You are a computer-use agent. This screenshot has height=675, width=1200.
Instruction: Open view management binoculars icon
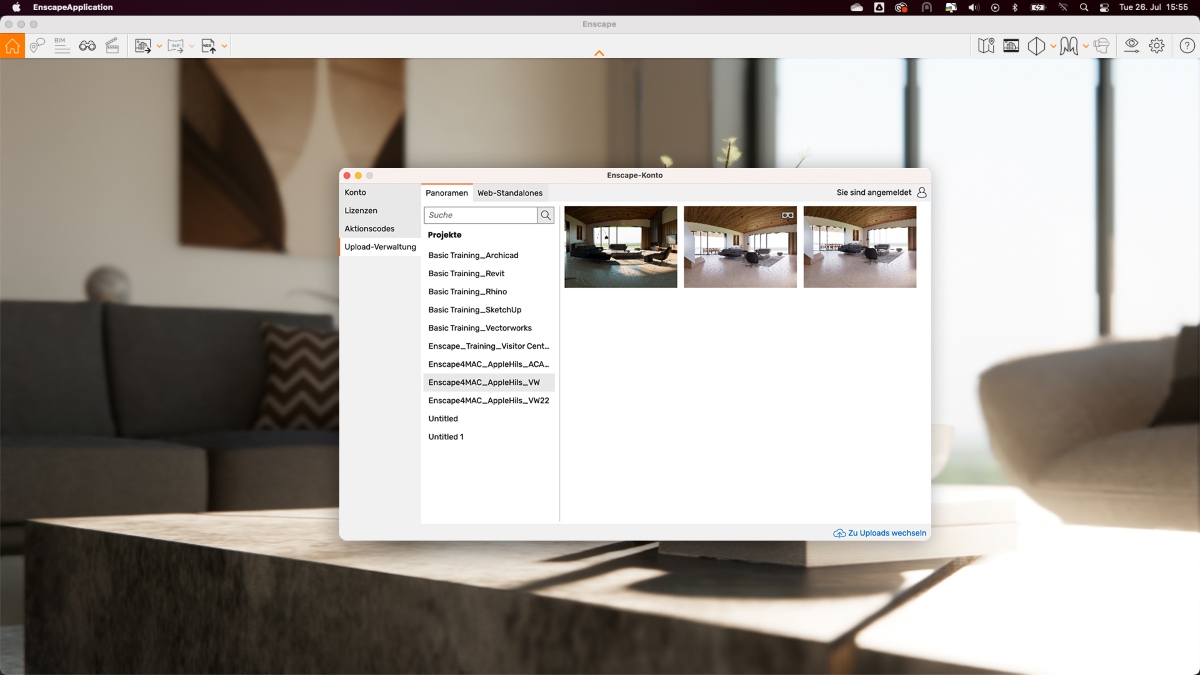tap(87, 46)
